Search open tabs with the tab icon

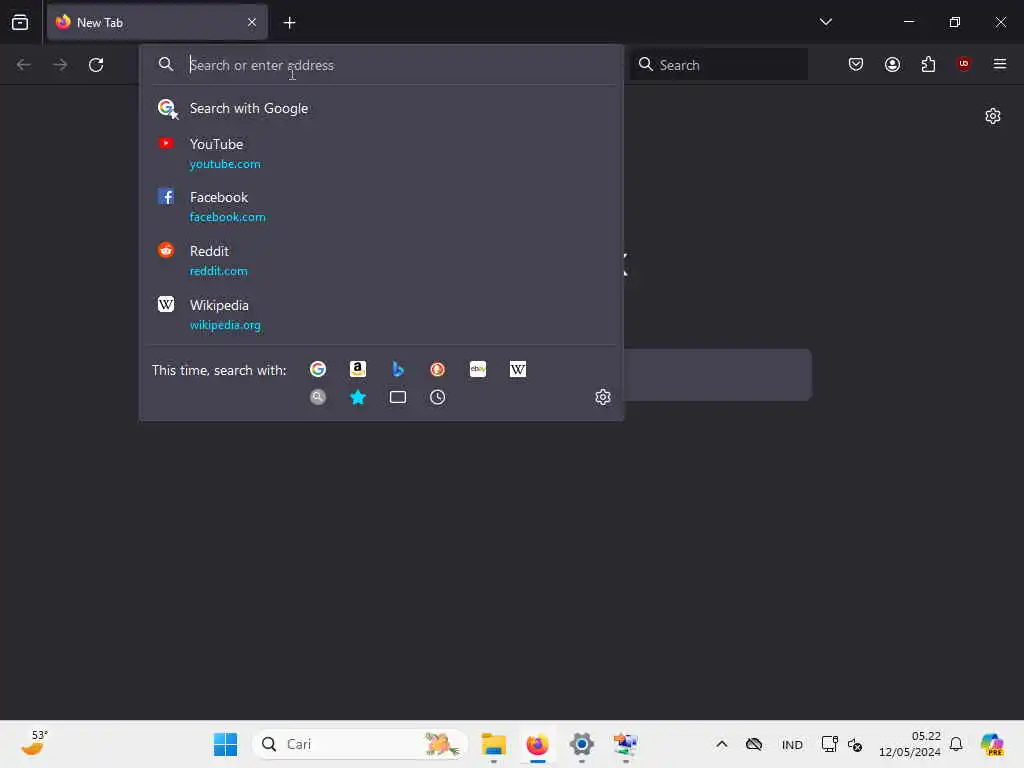click(x=398, y=397)
